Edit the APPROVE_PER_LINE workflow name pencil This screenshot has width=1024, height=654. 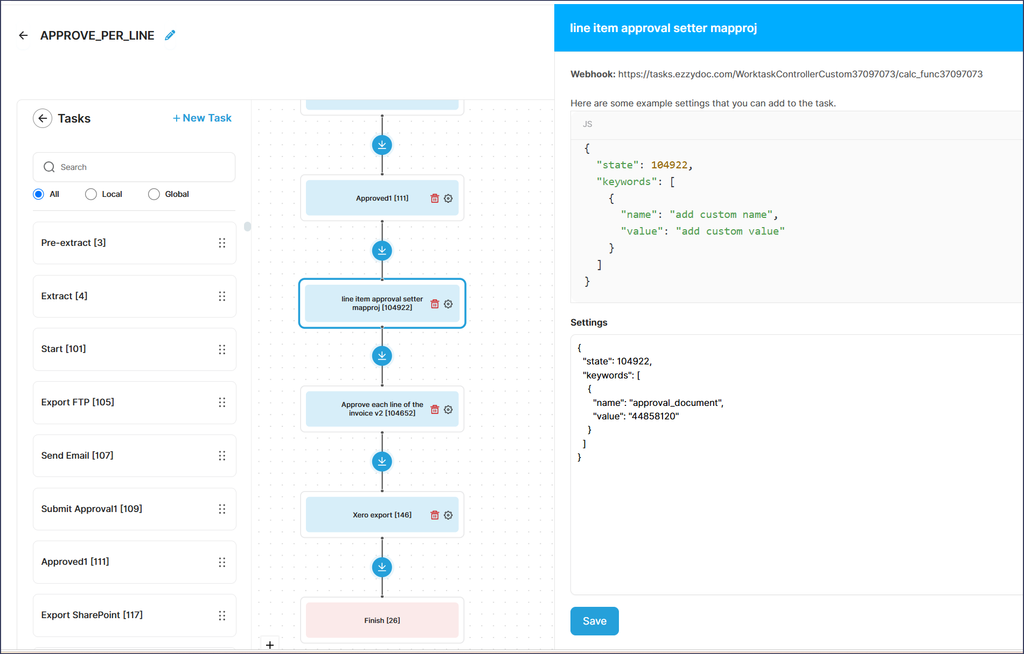click(170, 35)
